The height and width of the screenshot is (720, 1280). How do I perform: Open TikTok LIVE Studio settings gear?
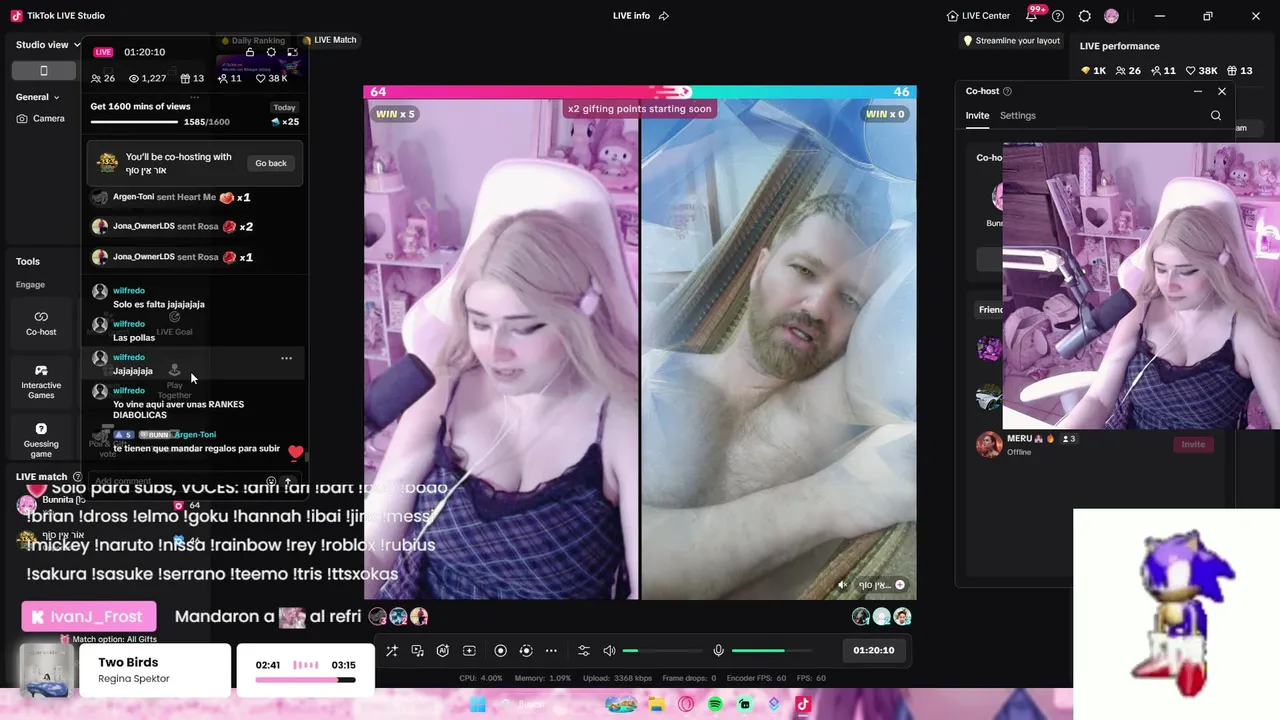(x=1085, y=16)
